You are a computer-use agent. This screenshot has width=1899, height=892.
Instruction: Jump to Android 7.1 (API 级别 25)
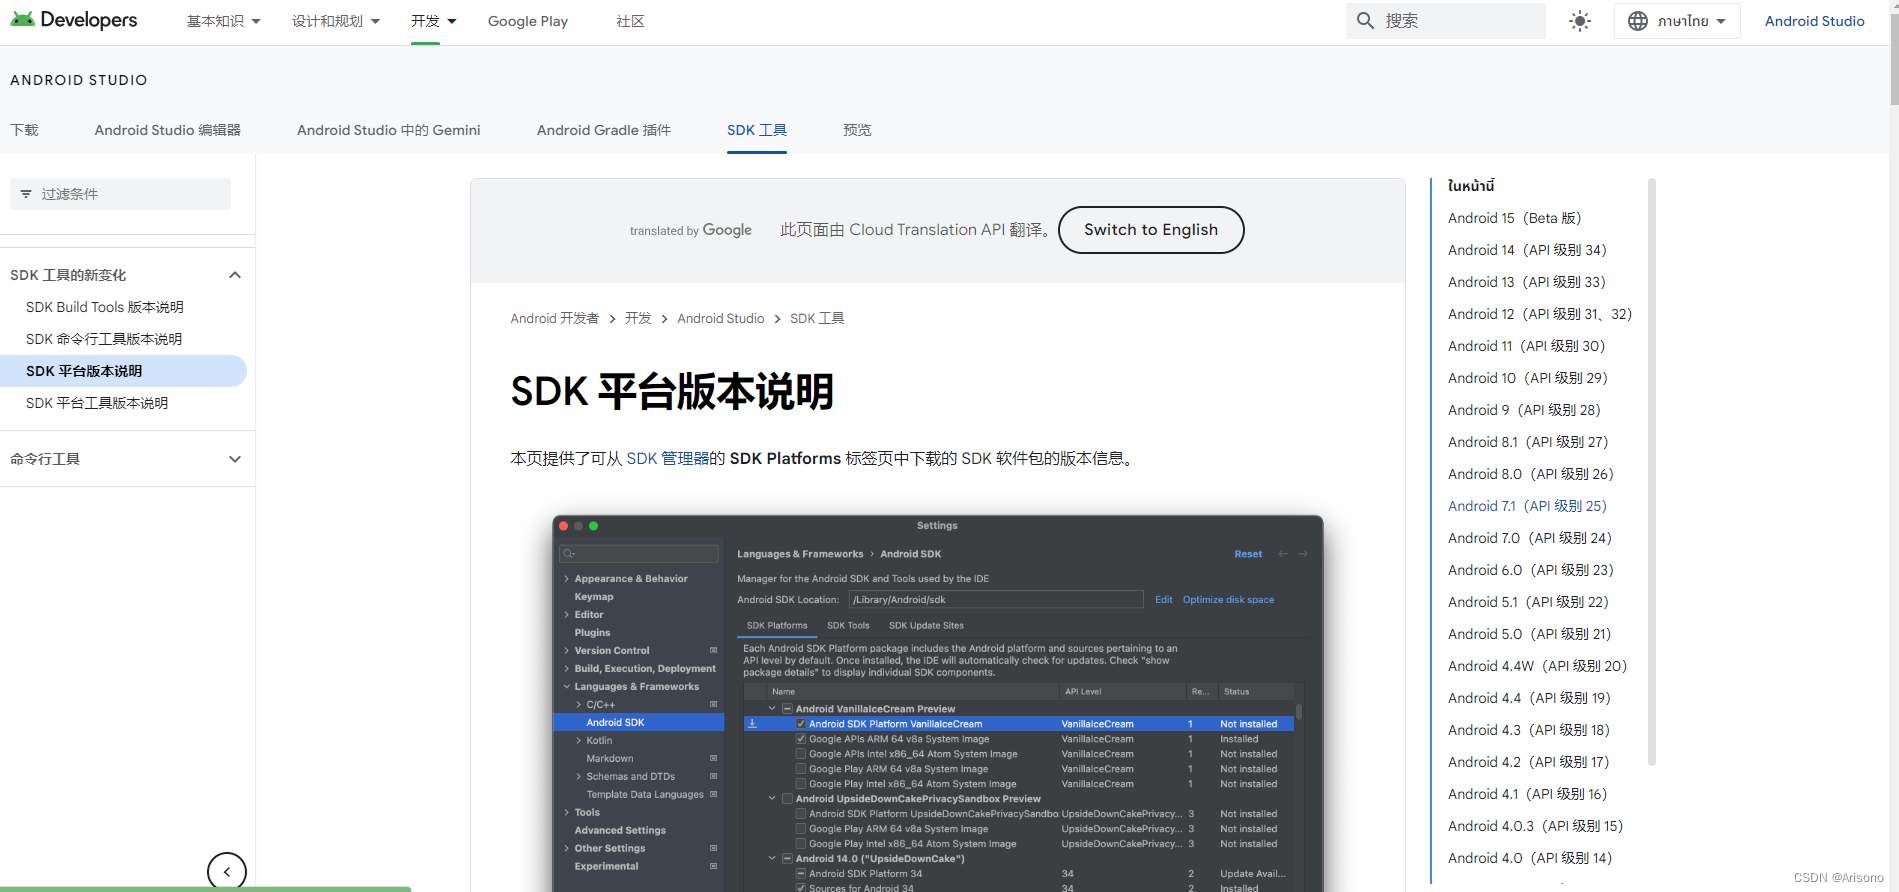(1527, 506)
